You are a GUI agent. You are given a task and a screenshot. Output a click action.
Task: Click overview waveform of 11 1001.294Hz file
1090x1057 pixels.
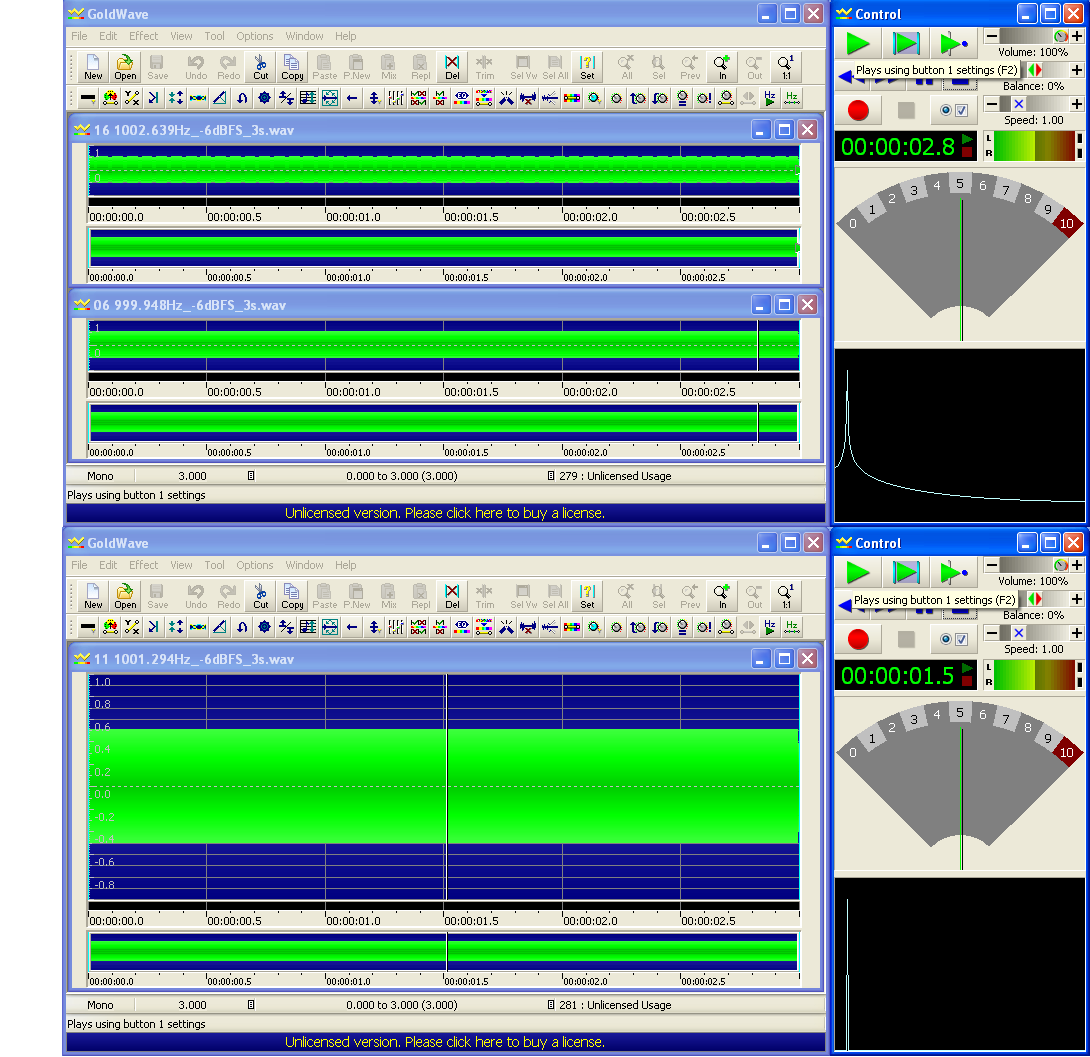coord(444,951)
